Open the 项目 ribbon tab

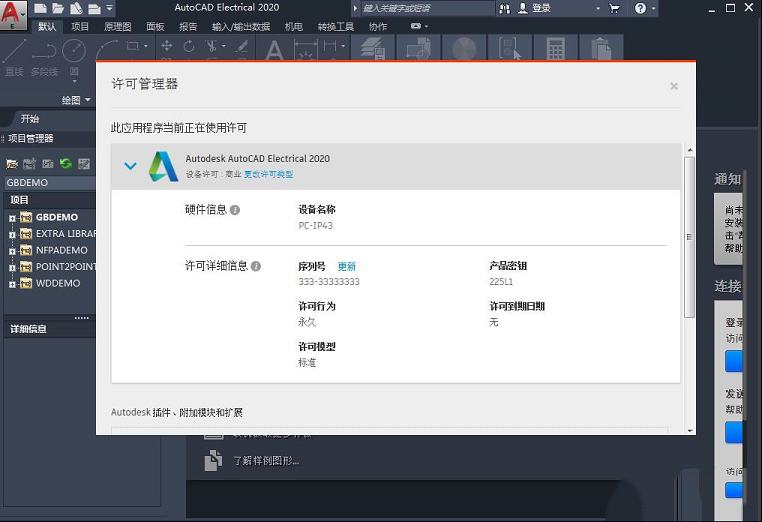pyautogui.click(x=80, y=27)
